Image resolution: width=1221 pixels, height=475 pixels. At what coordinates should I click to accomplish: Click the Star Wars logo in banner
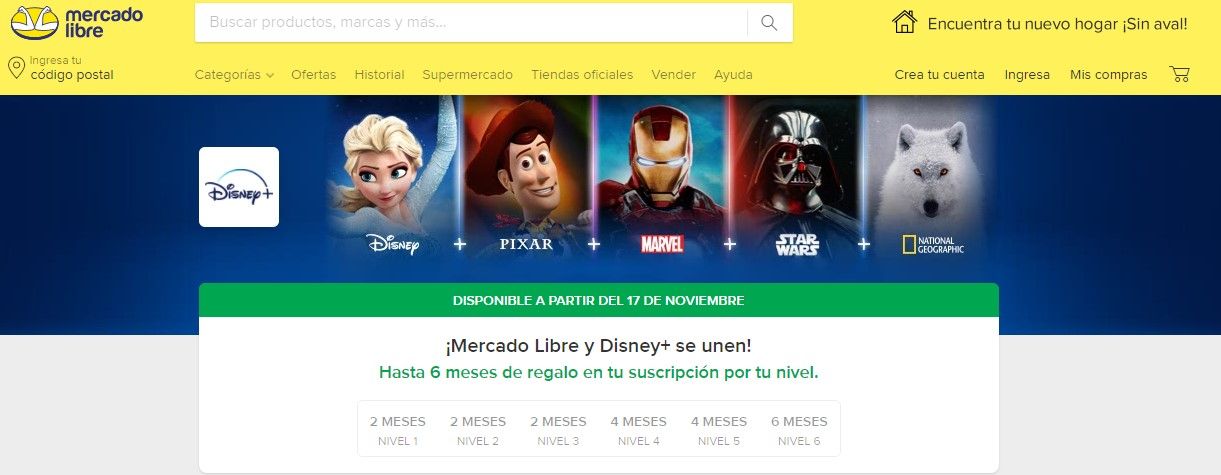798,244
